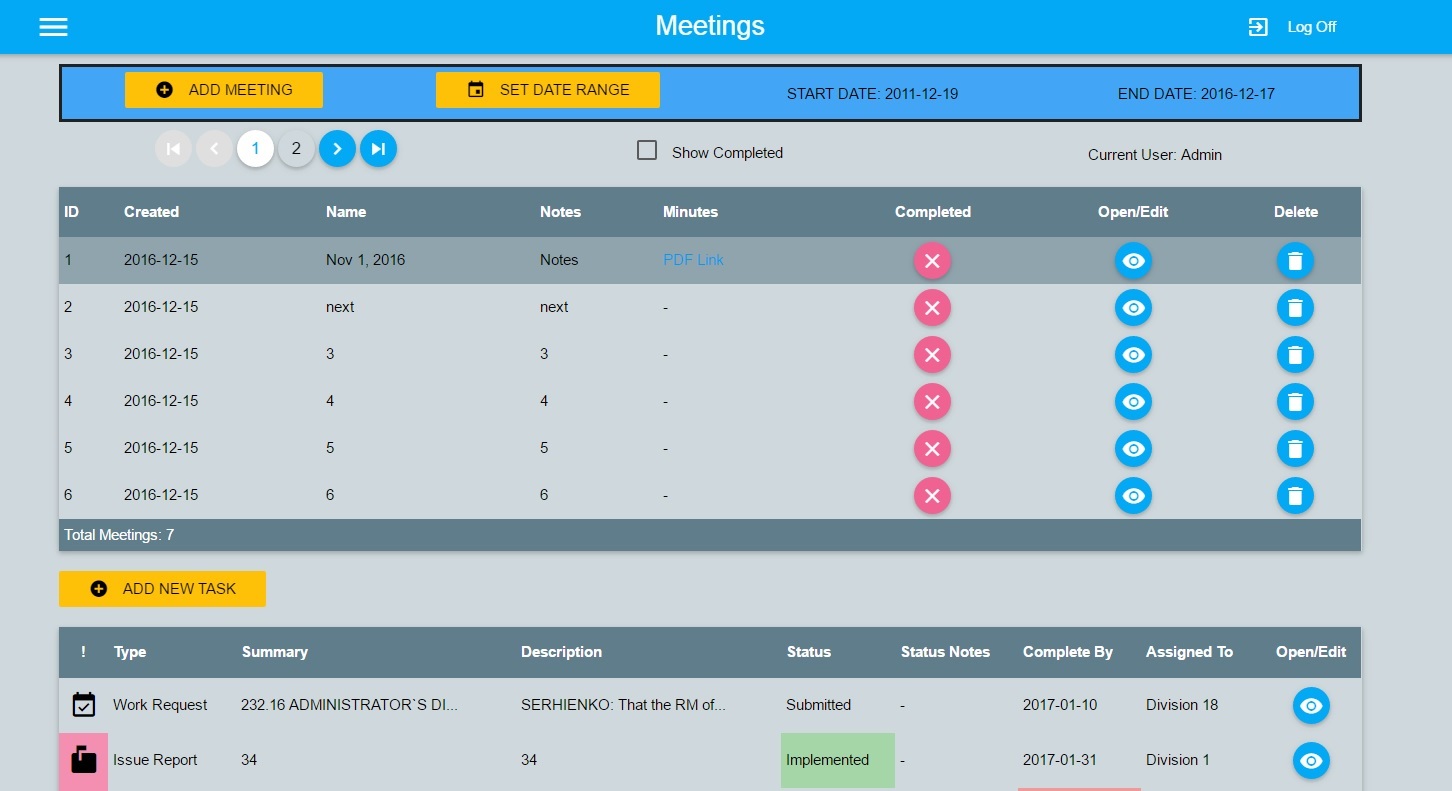
Task: Select the meeting name 'Nov 1, 2016'
Action: (365, 260)
